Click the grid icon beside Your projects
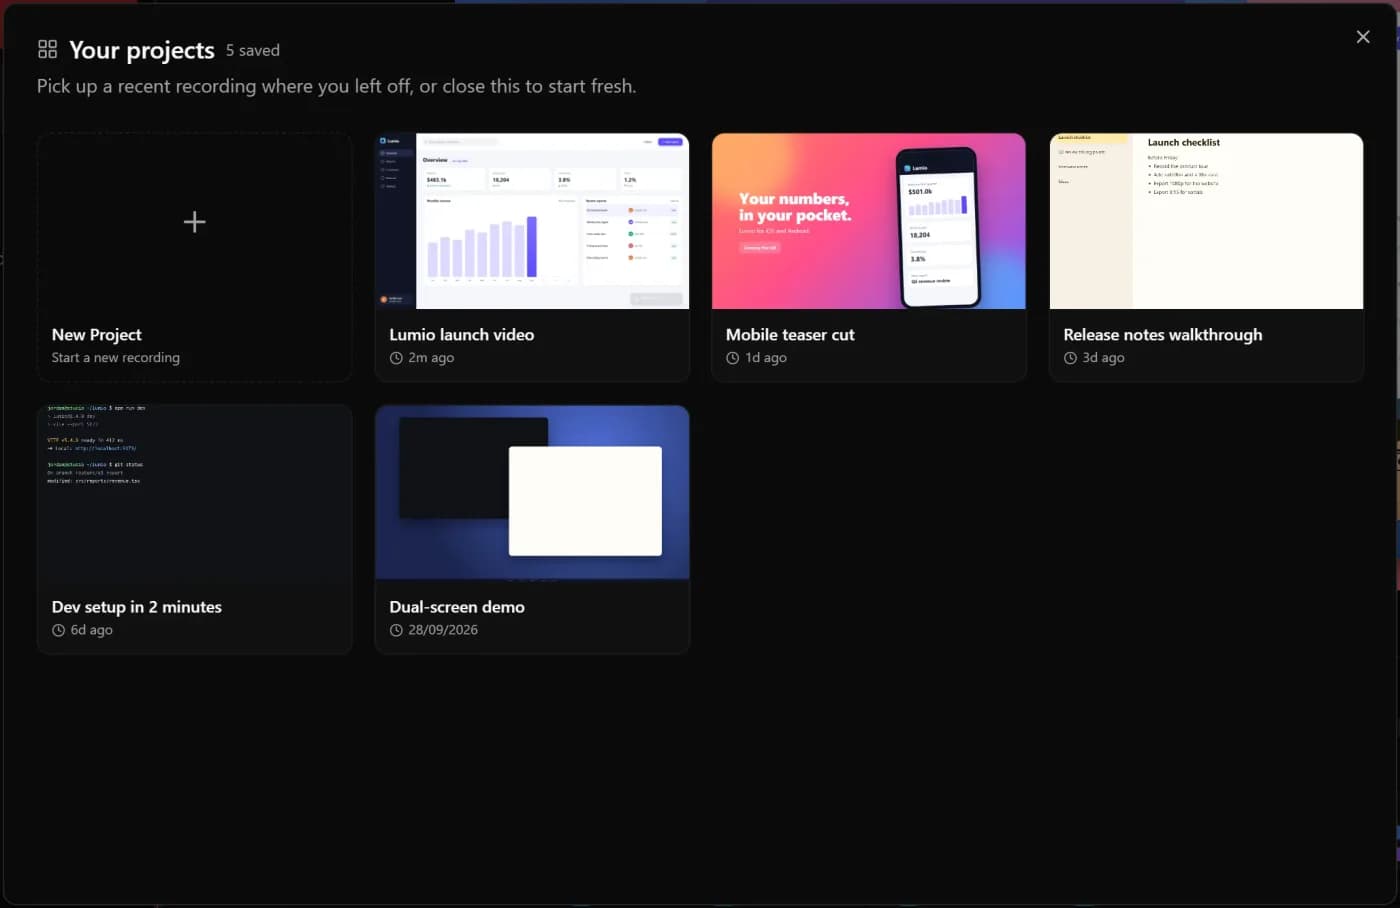Image resolution: width=1400 pixels, height=908 pixels. pyautogui.click(x=47, y=49)
